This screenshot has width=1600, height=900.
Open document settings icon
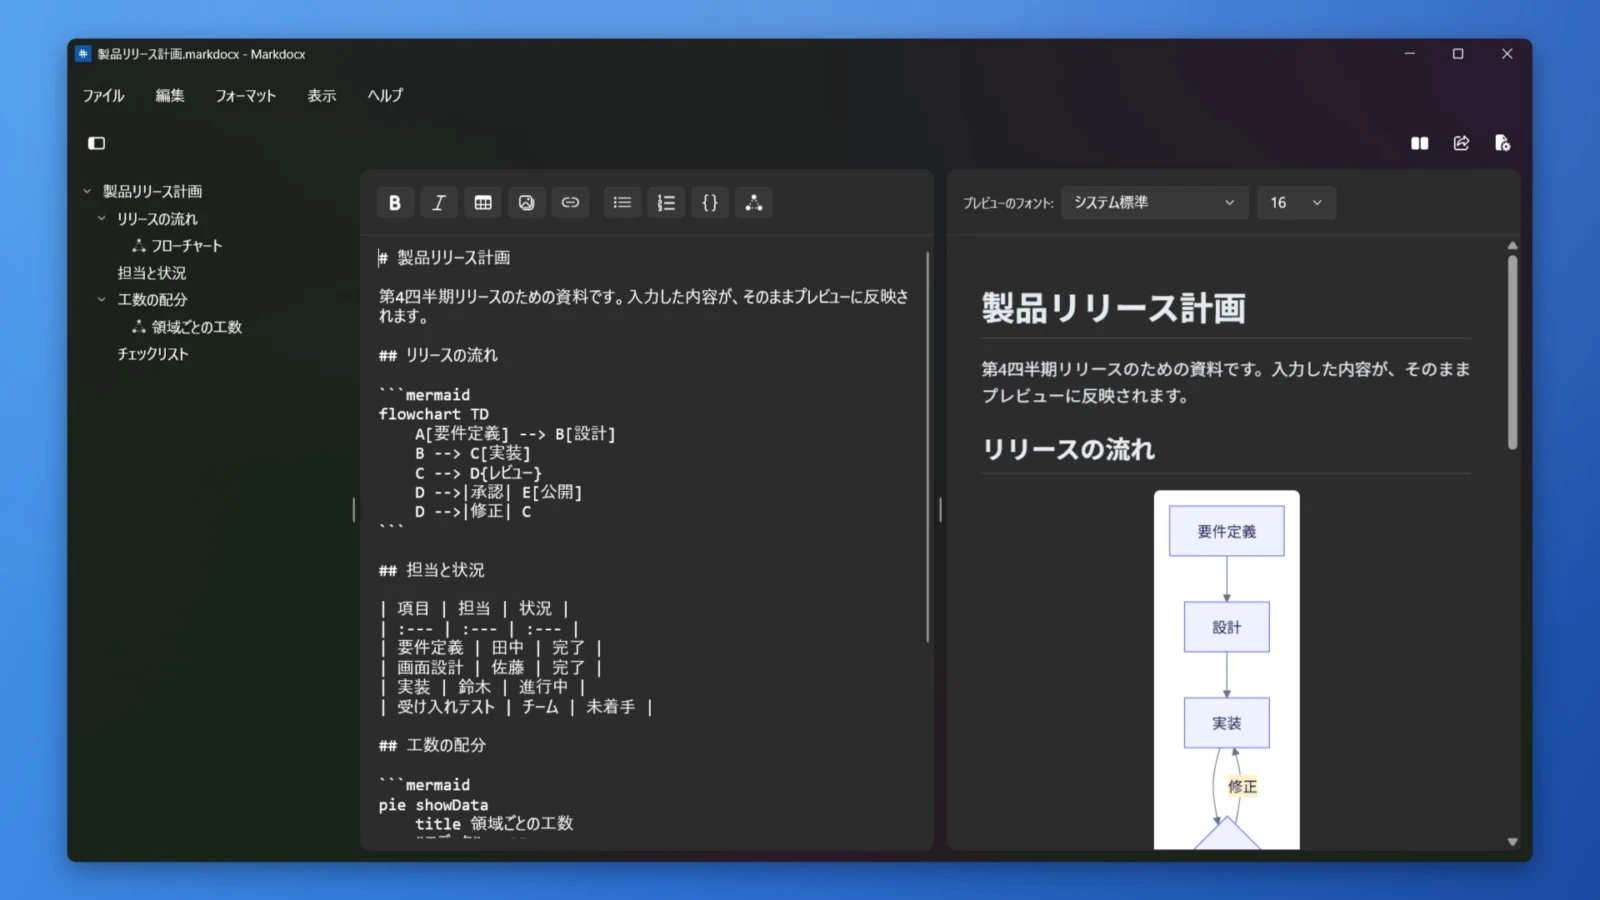click(x=1502, y=143)
